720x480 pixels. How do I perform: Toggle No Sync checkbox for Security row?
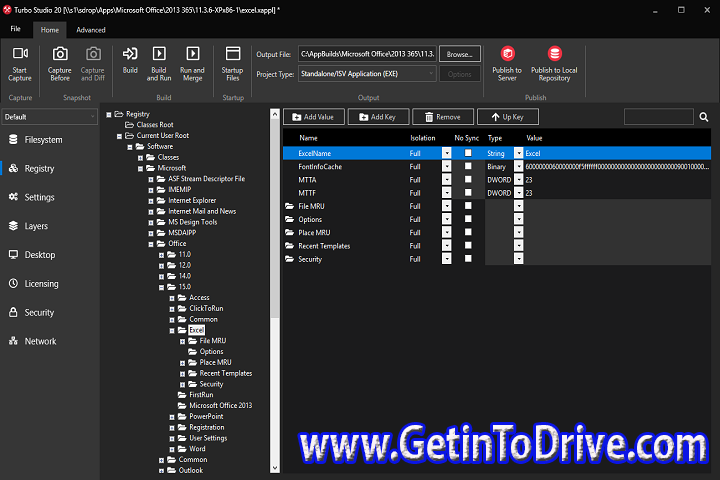pos(468,259)
